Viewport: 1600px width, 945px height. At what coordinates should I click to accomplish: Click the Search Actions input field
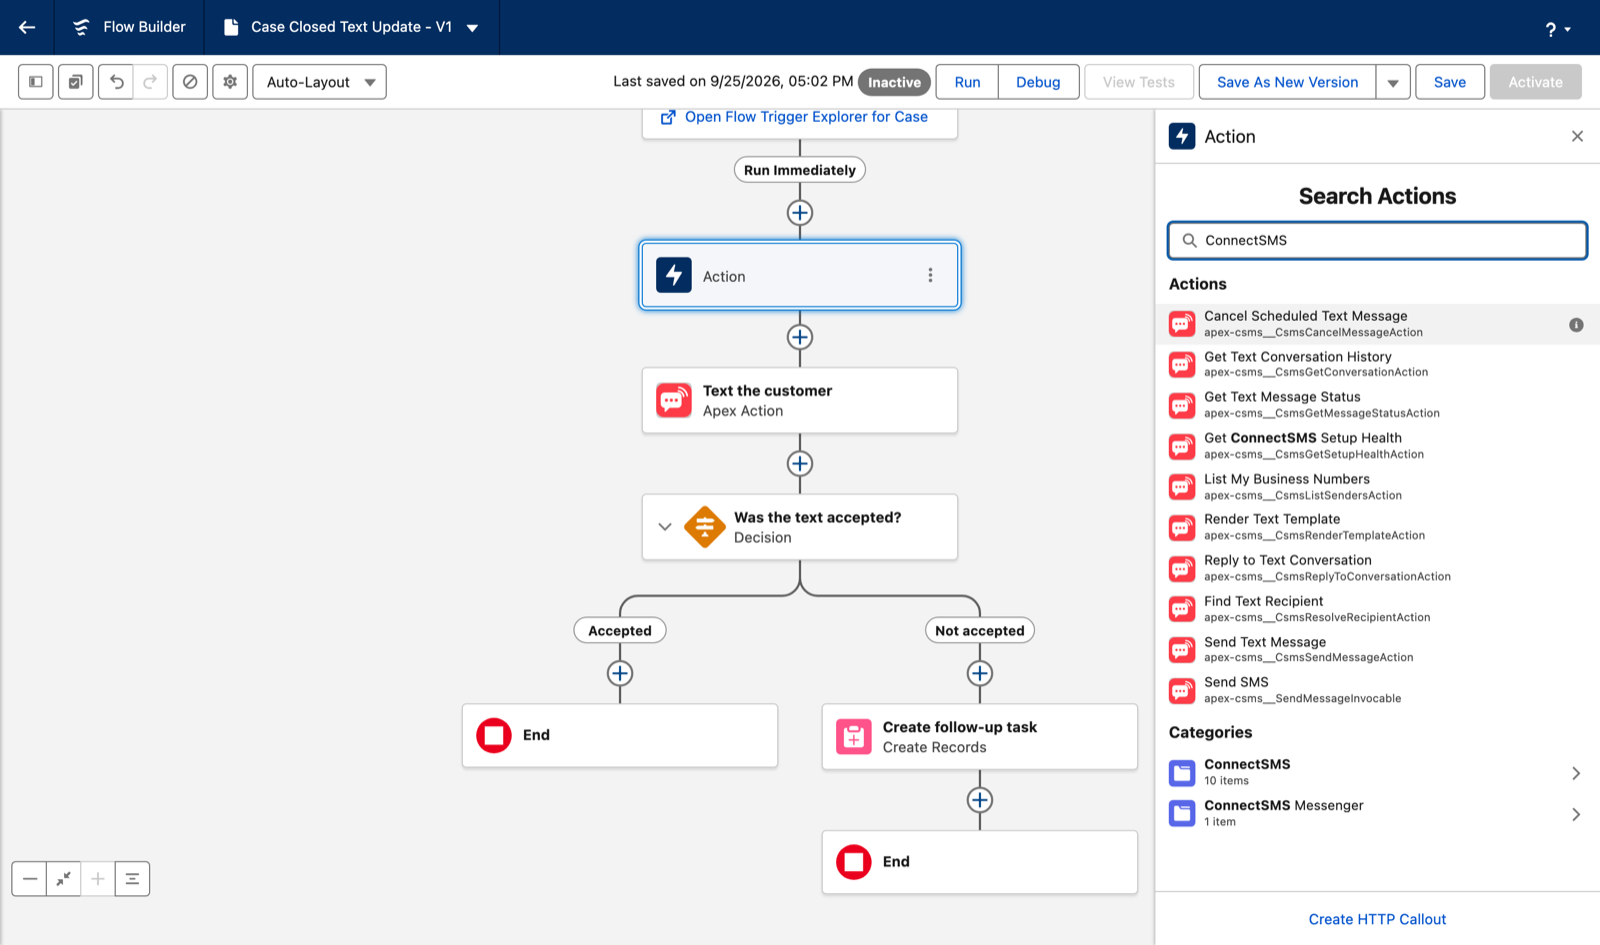(1377, 241)
